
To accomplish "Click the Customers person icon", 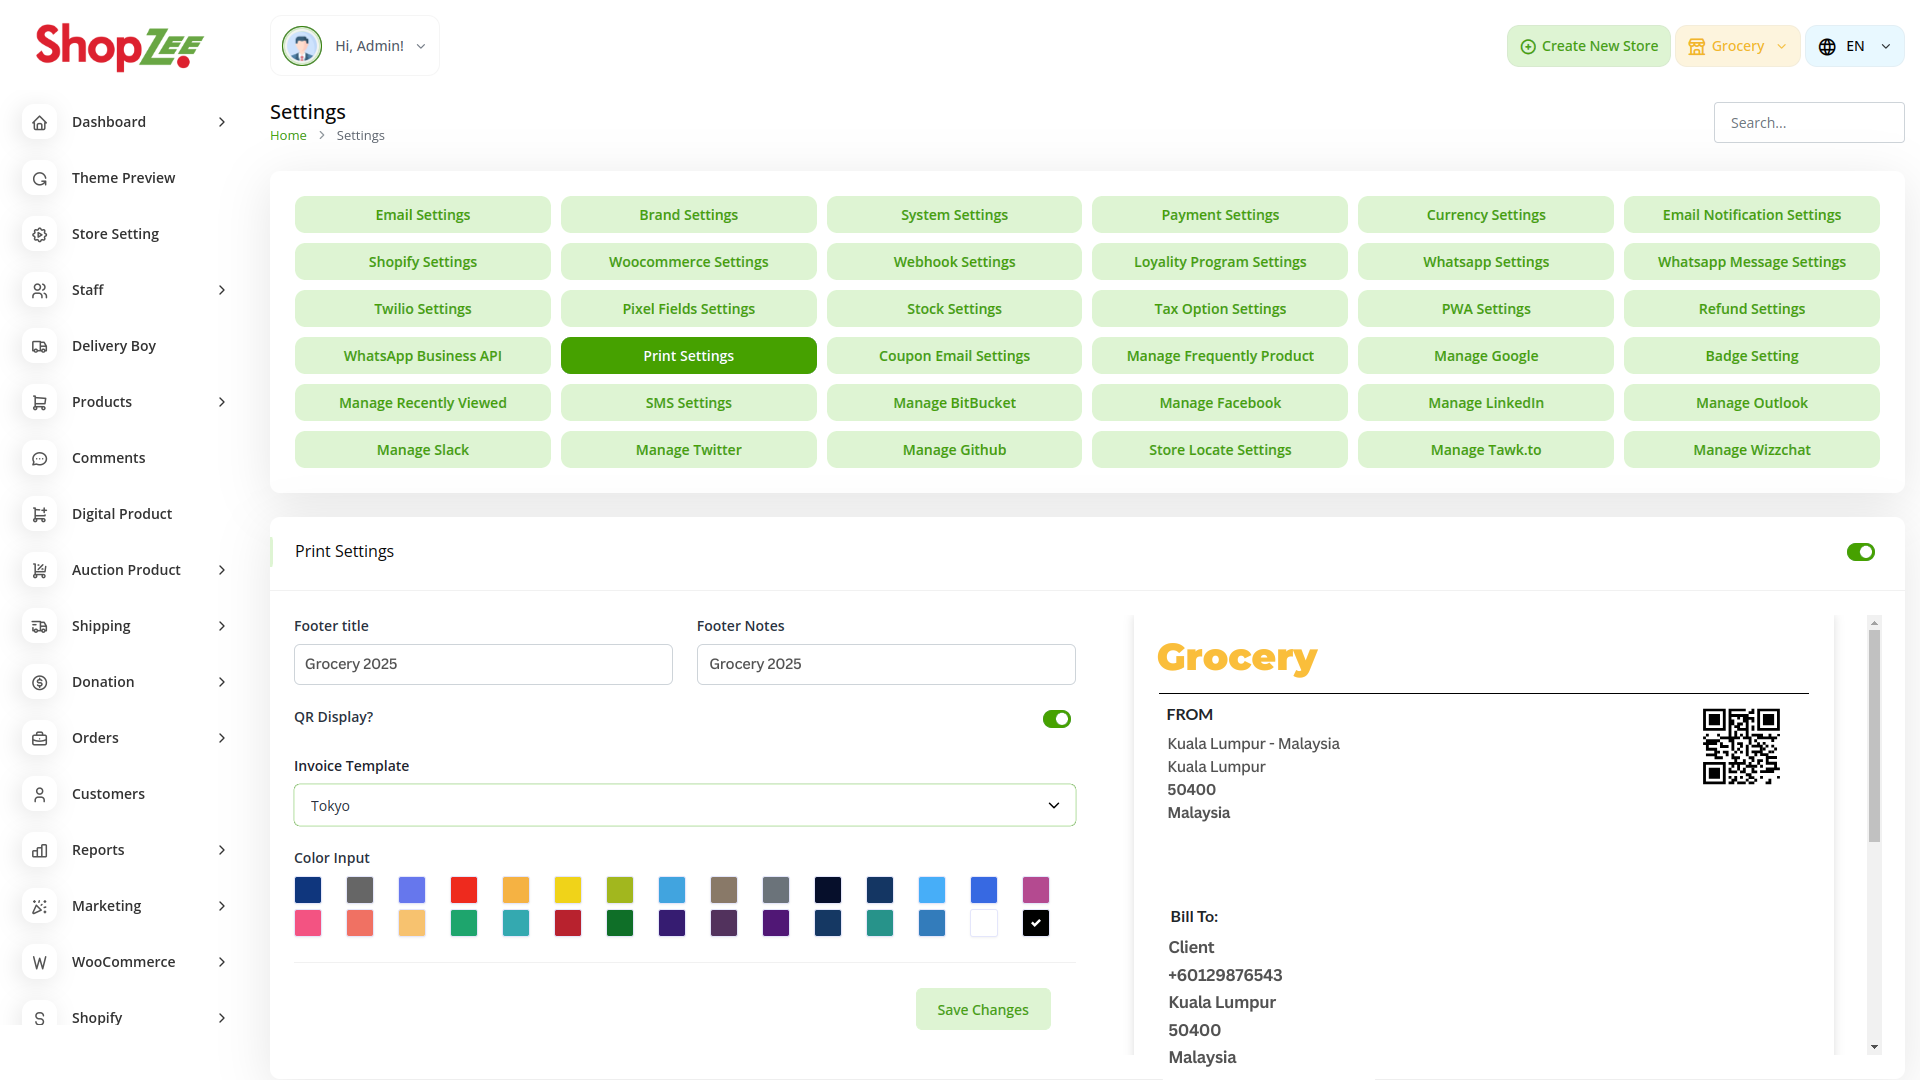I will click(x=40, y=794).
